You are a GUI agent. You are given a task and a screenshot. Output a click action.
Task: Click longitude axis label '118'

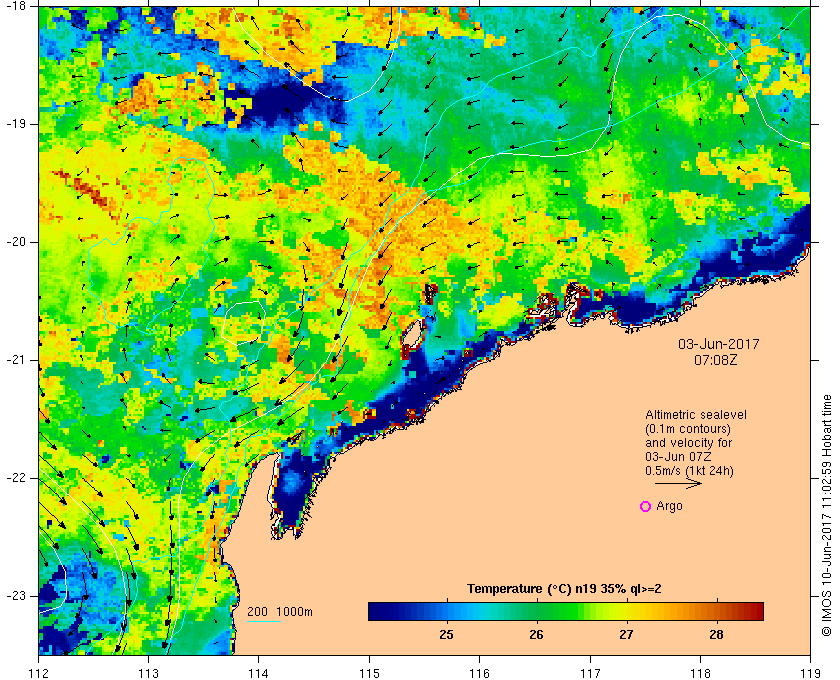[700, 672]
